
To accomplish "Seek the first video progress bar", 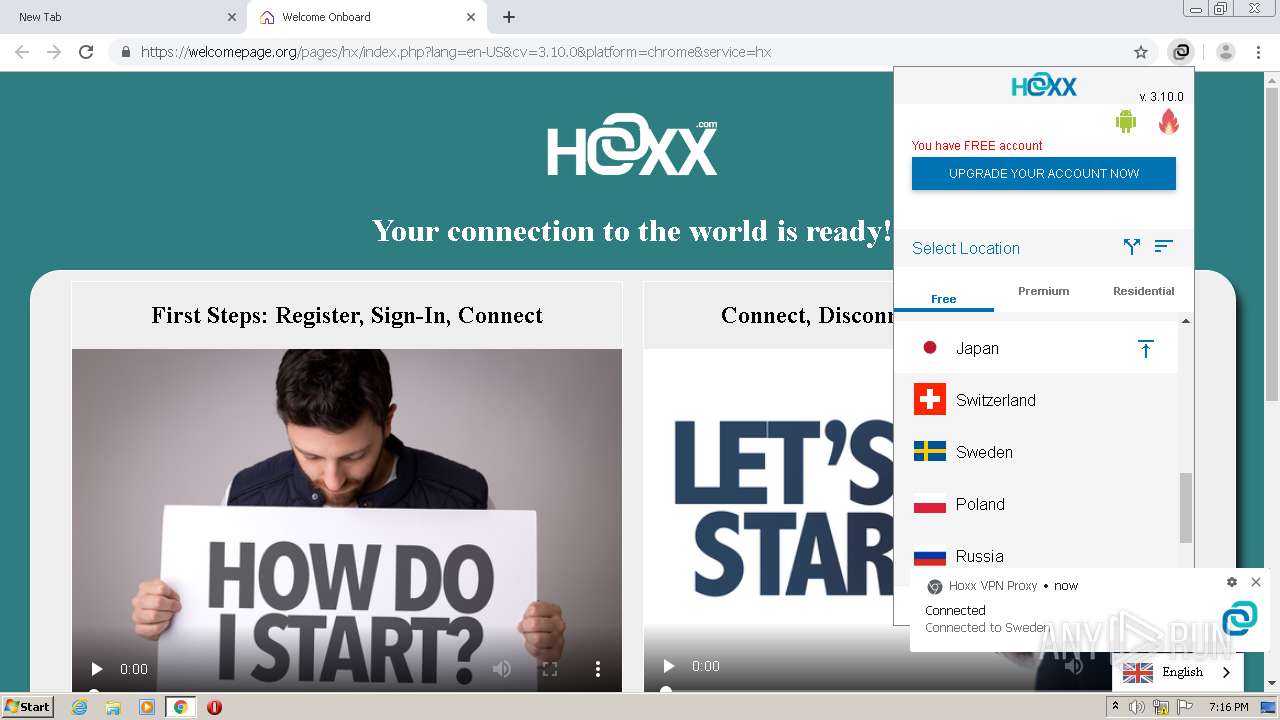I will (x=347, y=691).
